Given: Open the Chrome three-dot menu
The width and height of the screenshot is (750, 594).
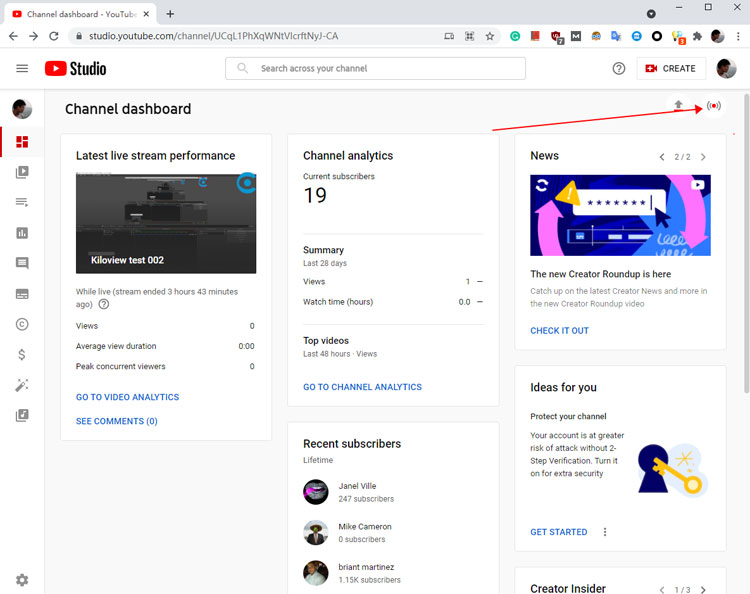Looking at the screenshot, I should (738, 36).
